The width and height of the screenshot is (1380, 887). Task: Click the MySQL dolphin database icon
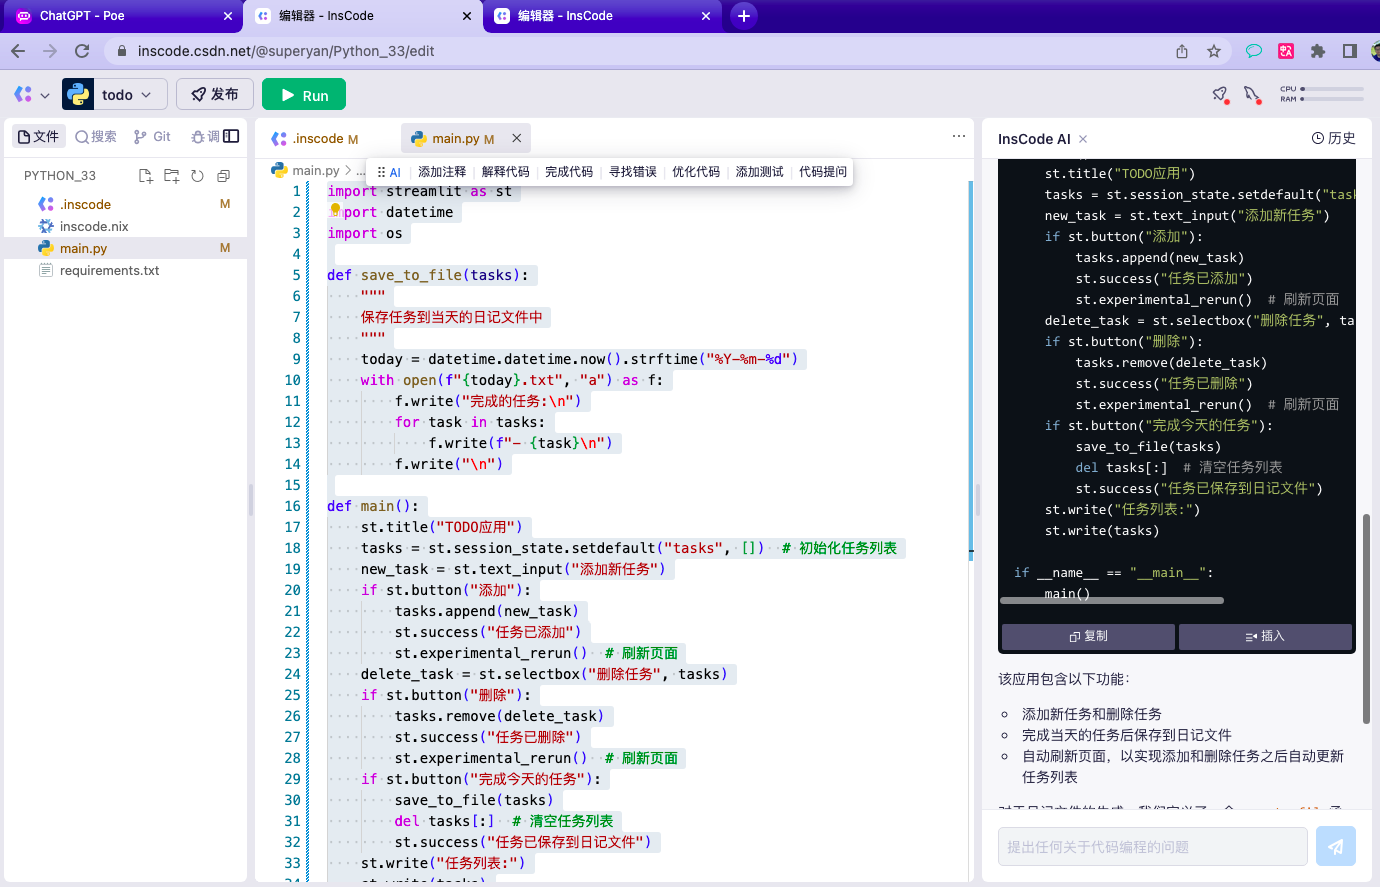(x=1252, y=94)
